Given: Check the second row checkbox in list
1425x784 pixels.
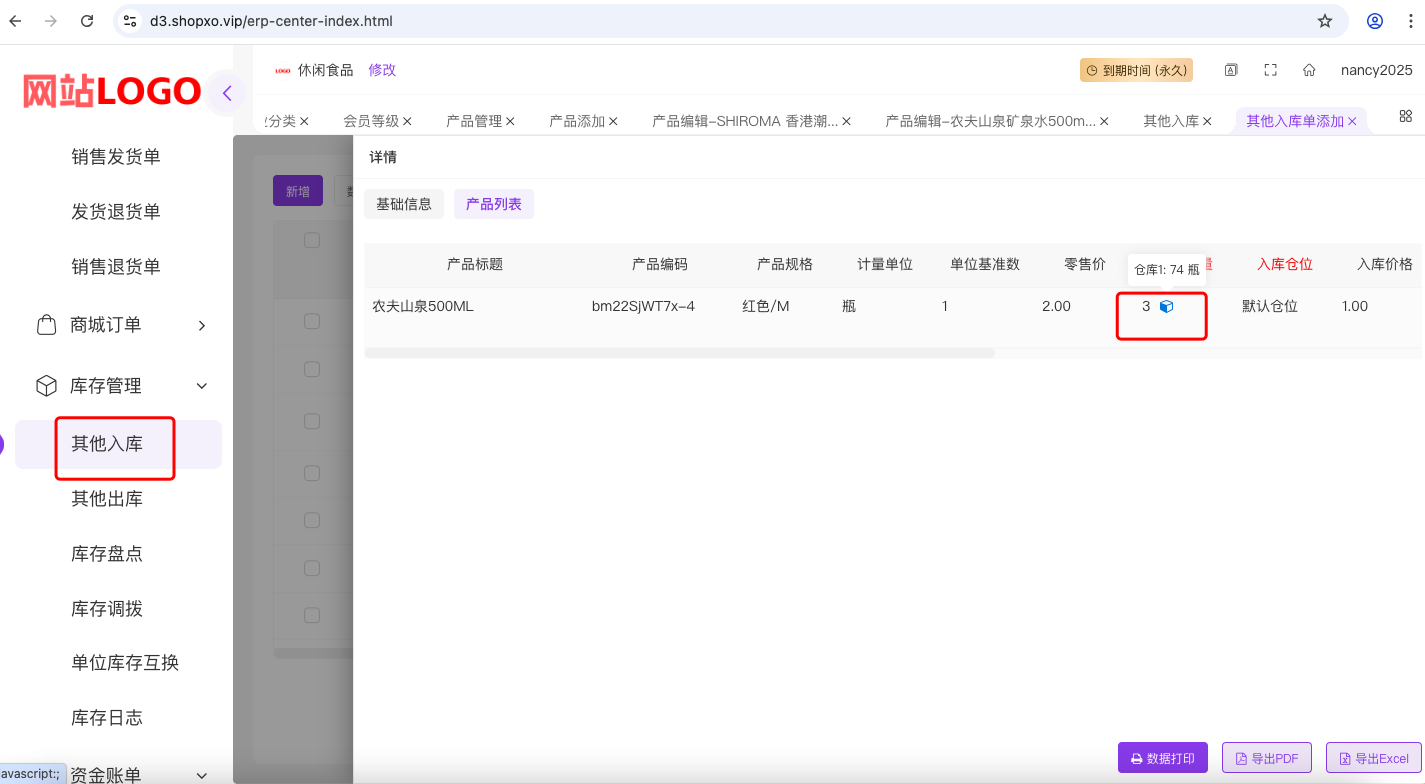Looking at the screenshot, I should click(x=312, y=369).
